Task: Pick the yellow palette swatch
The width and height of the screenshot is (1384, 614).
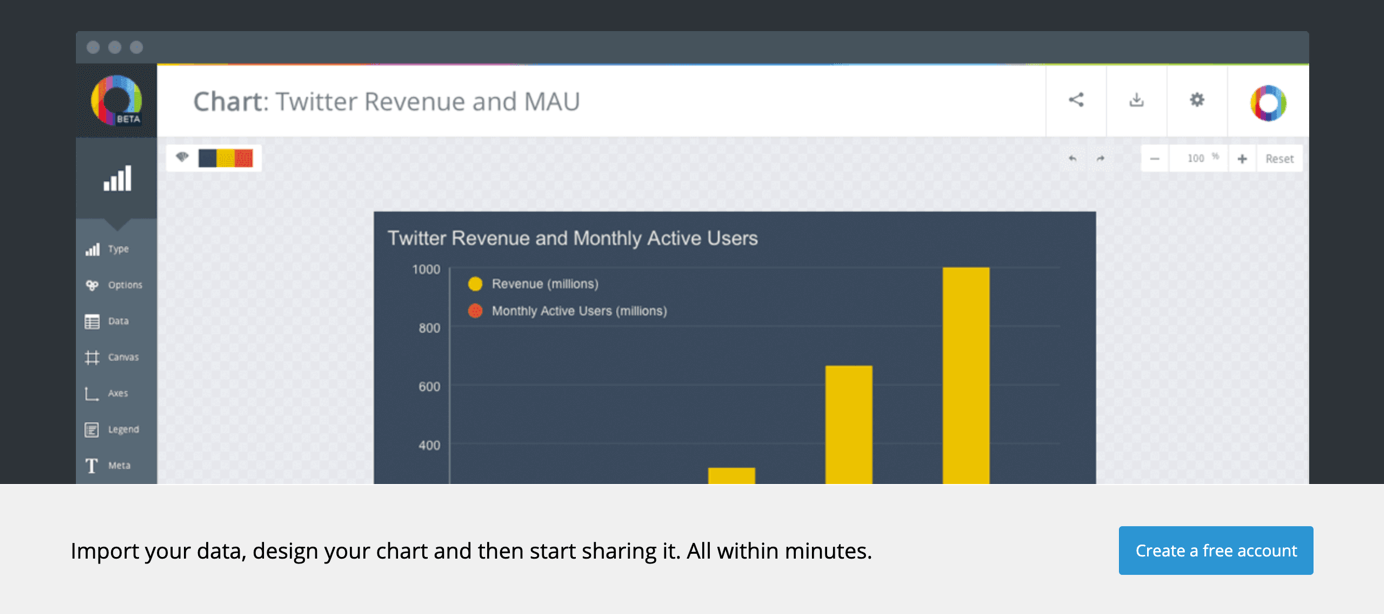Action: click(x=226, y=158)
